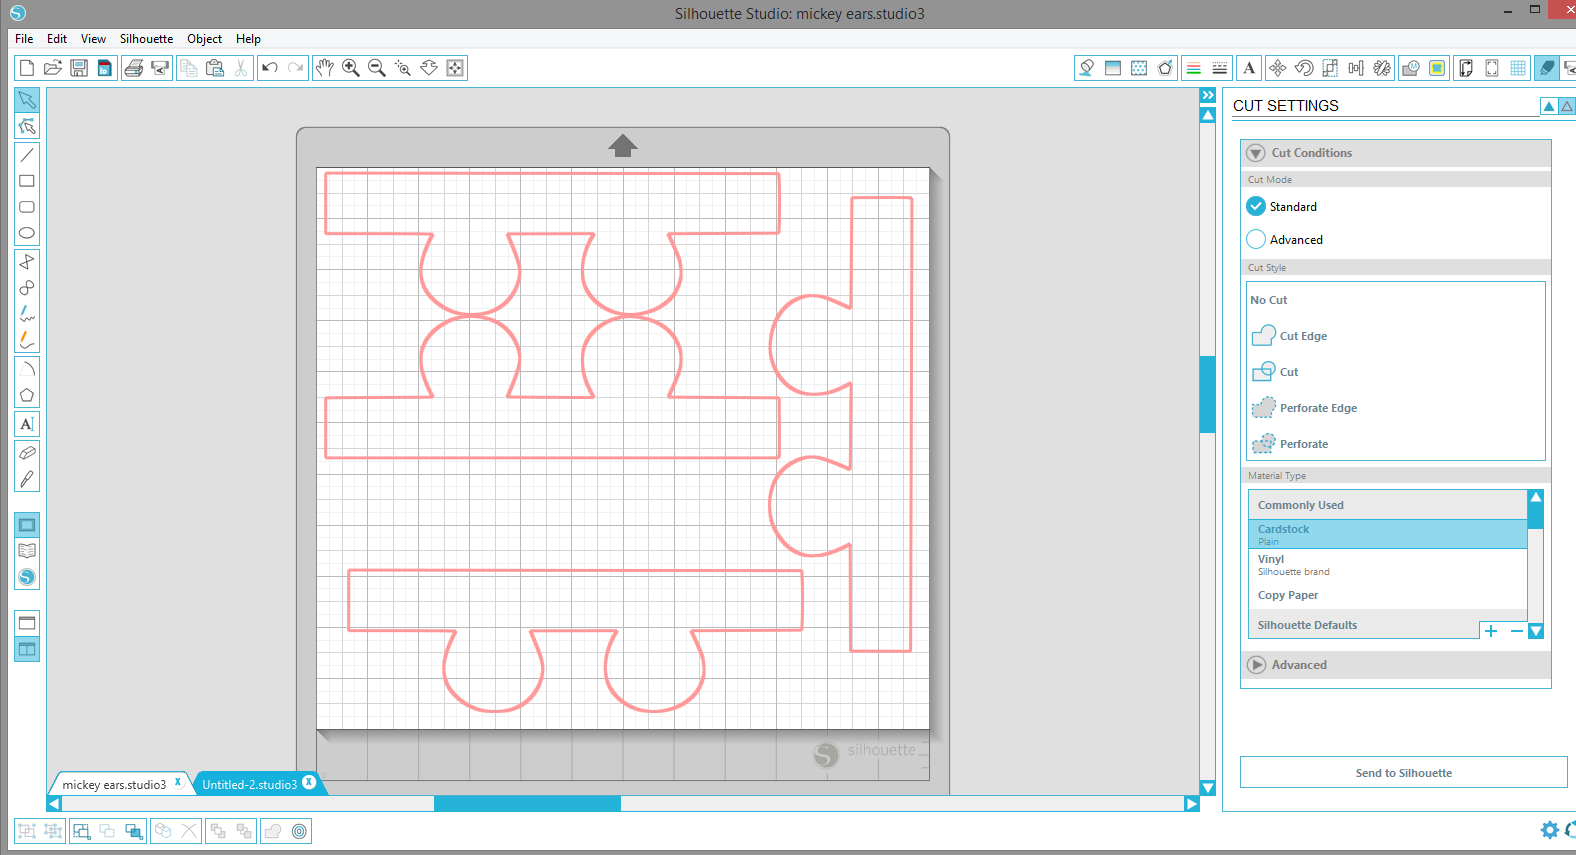Zoom out with the magnifier minus icon

(377, 68)
